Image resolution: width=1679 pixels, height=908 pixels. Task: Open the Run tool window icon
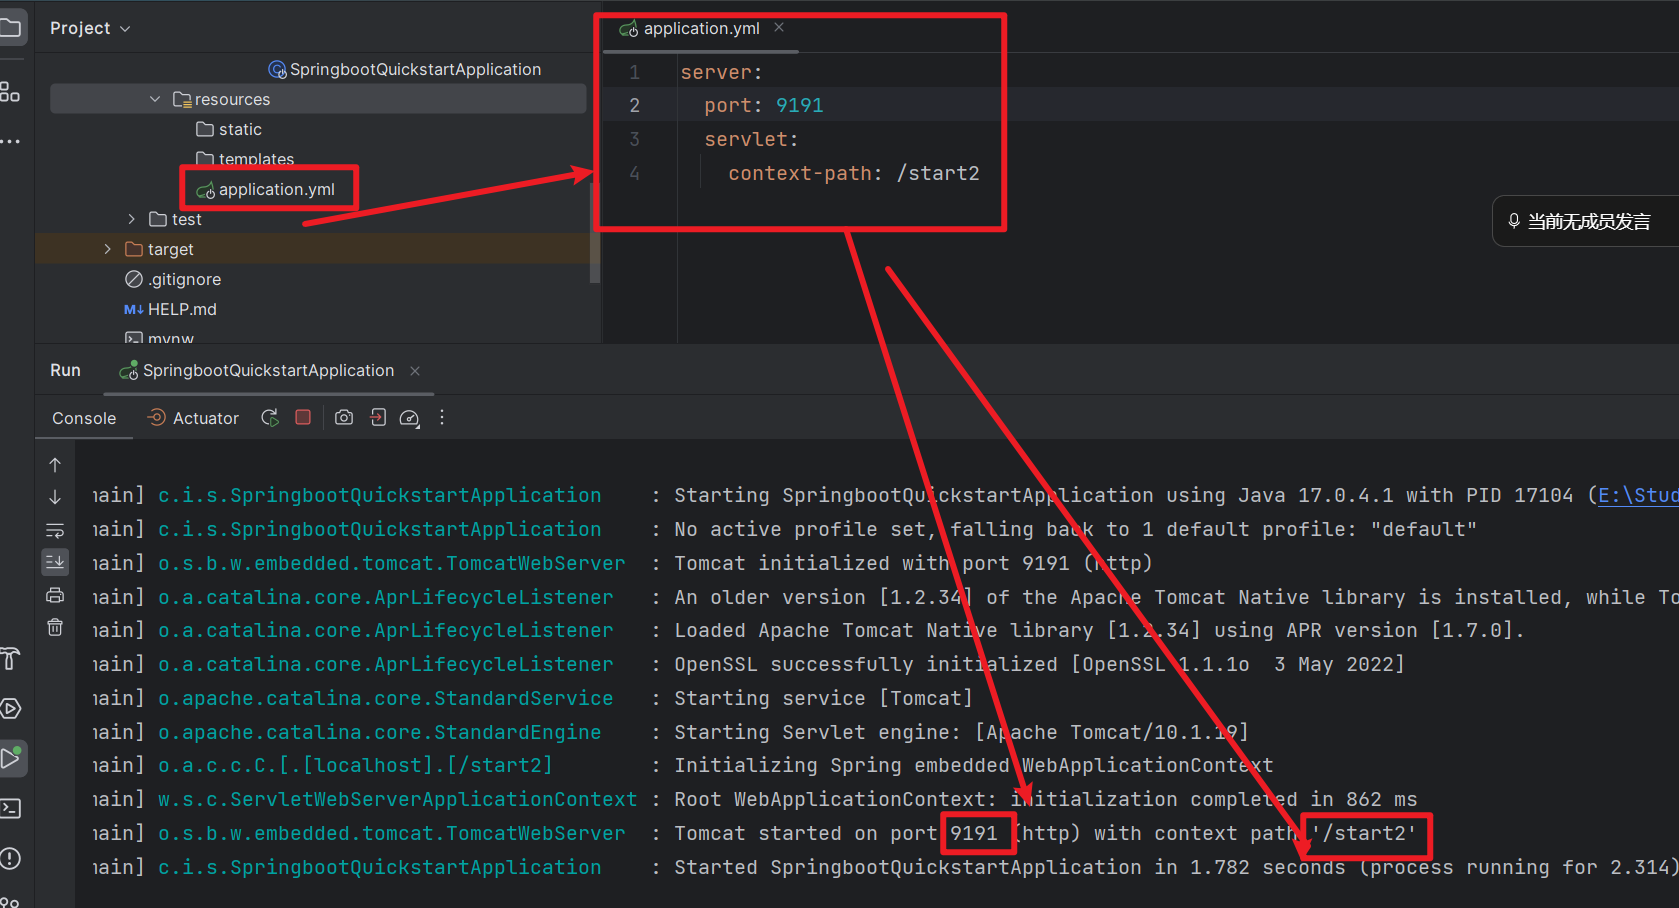pyautogui.click(x=11, y=758)
